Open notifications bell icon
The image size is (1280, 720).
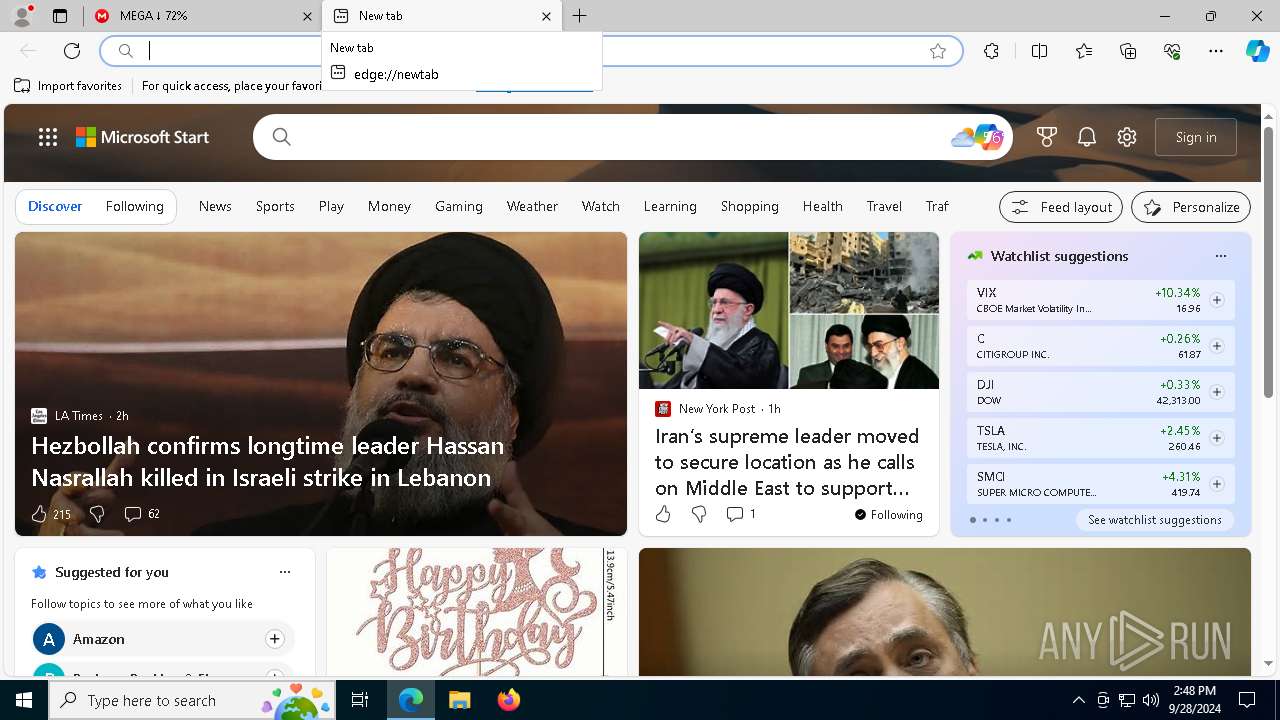point(1087,137)
